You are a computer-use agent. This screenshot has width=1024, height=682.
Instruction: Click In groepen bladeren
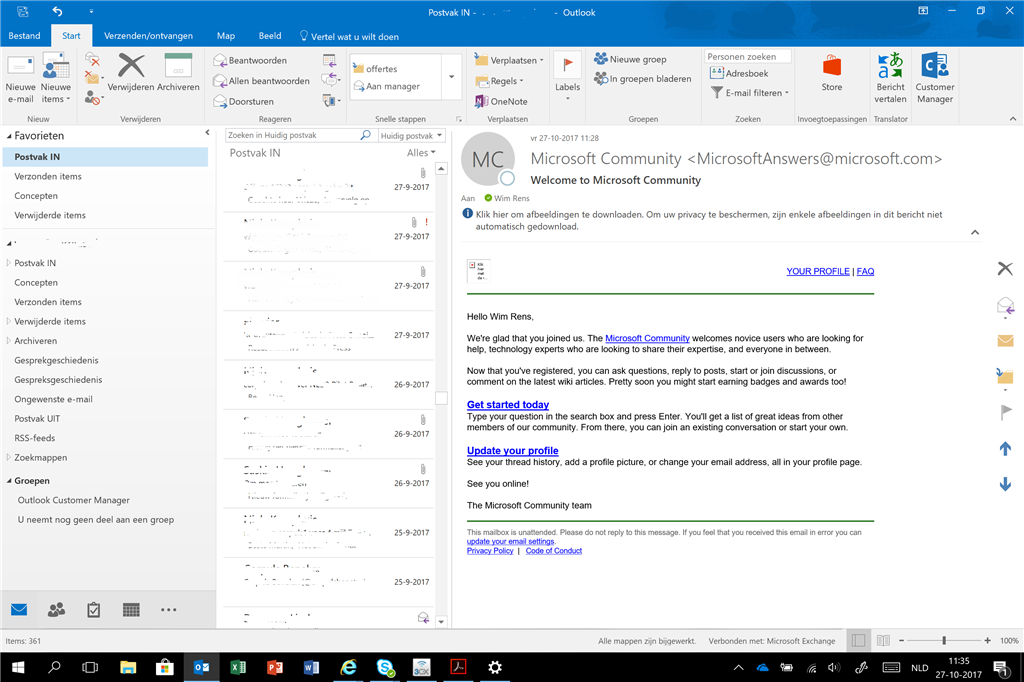click(x=643, y=78)
